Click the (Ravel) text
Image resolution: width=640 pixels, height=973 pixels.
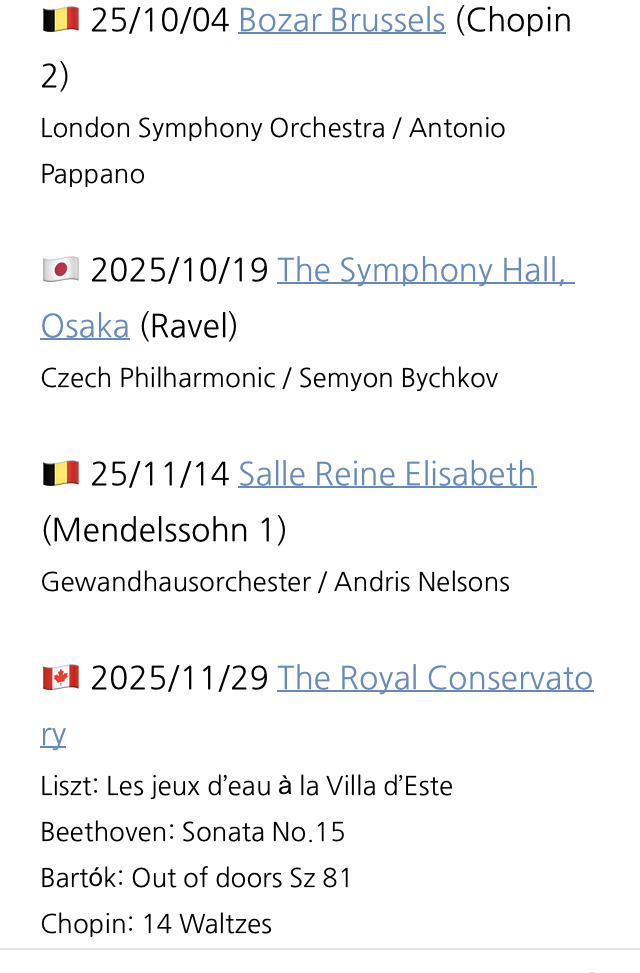coord(188,326)
